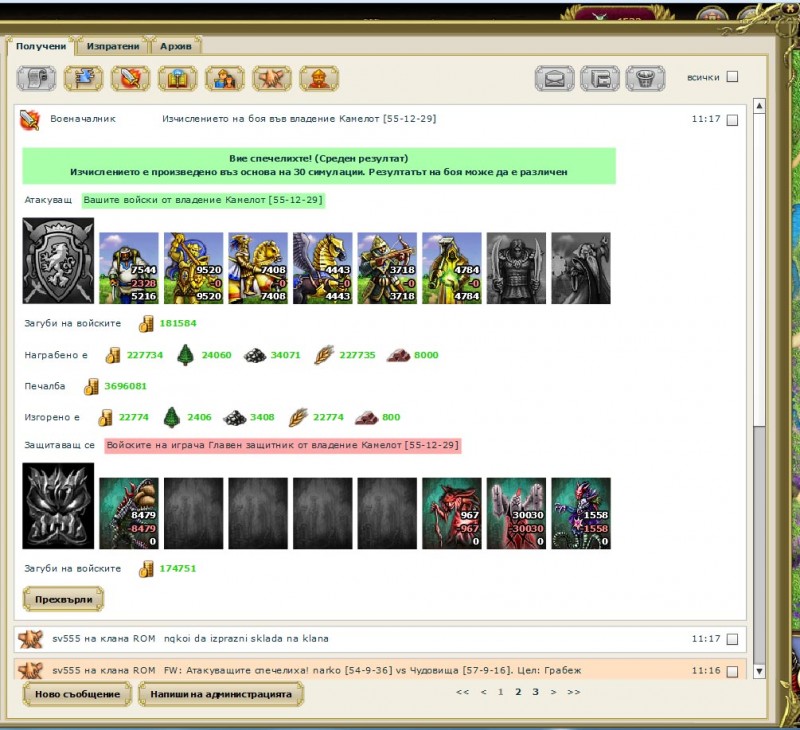Viewport: 800px width, 730px height.
Task: Click the '>>' last page link
Action: [574, 691]
